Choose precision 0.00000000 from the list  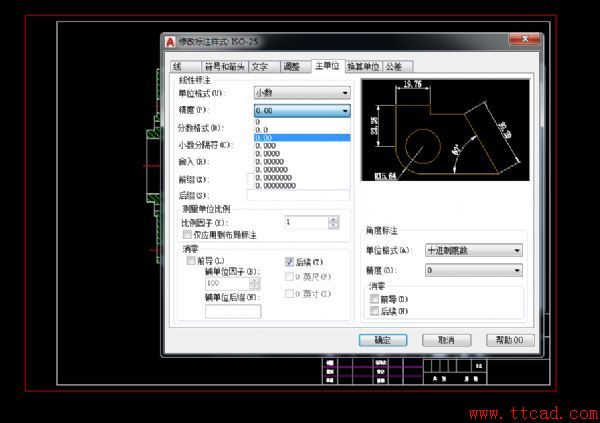click(302, 186)
